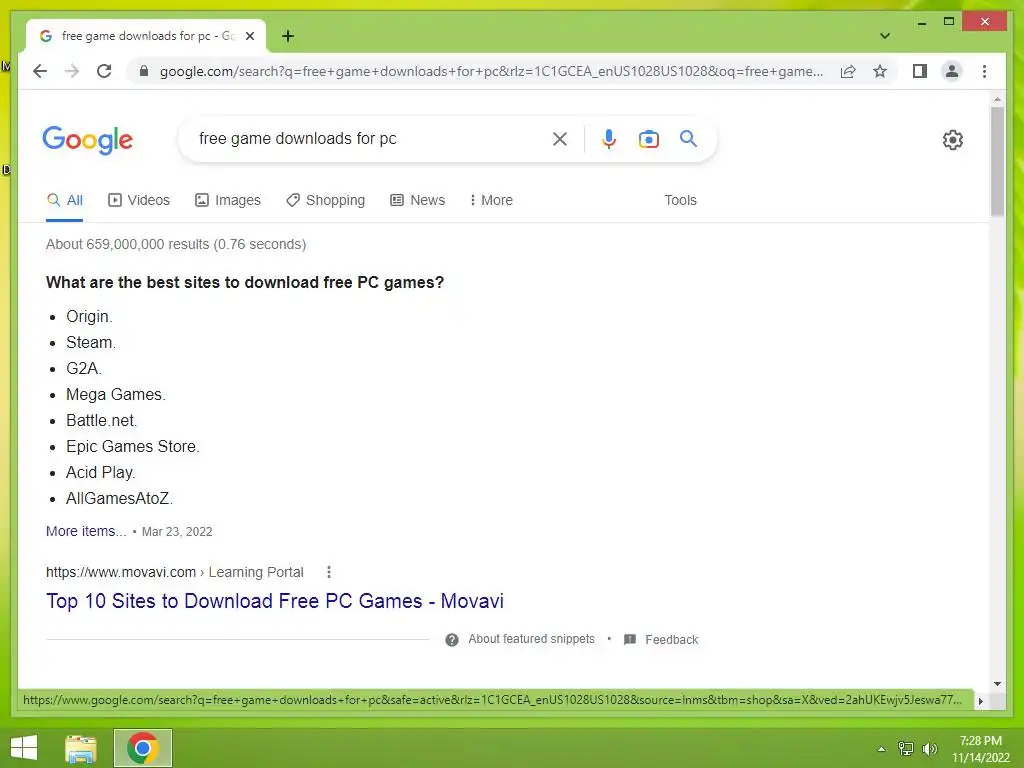This screenshot has height=768, width=1024.
Task: Search by image with camera icon
Action: coord(648,139)
